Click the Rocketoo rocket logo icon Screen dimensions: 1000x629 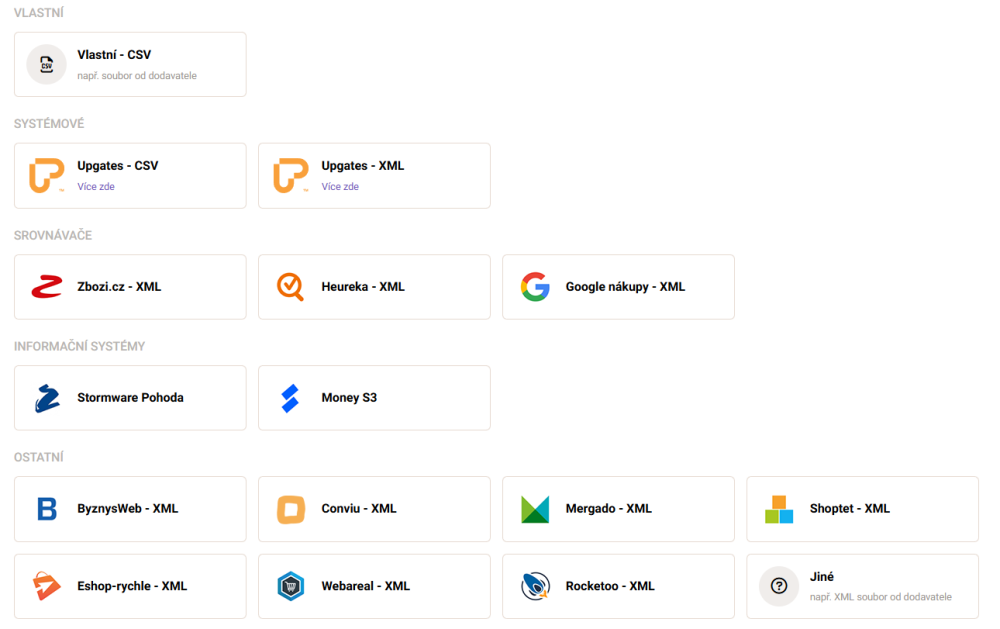pos(535,586)
